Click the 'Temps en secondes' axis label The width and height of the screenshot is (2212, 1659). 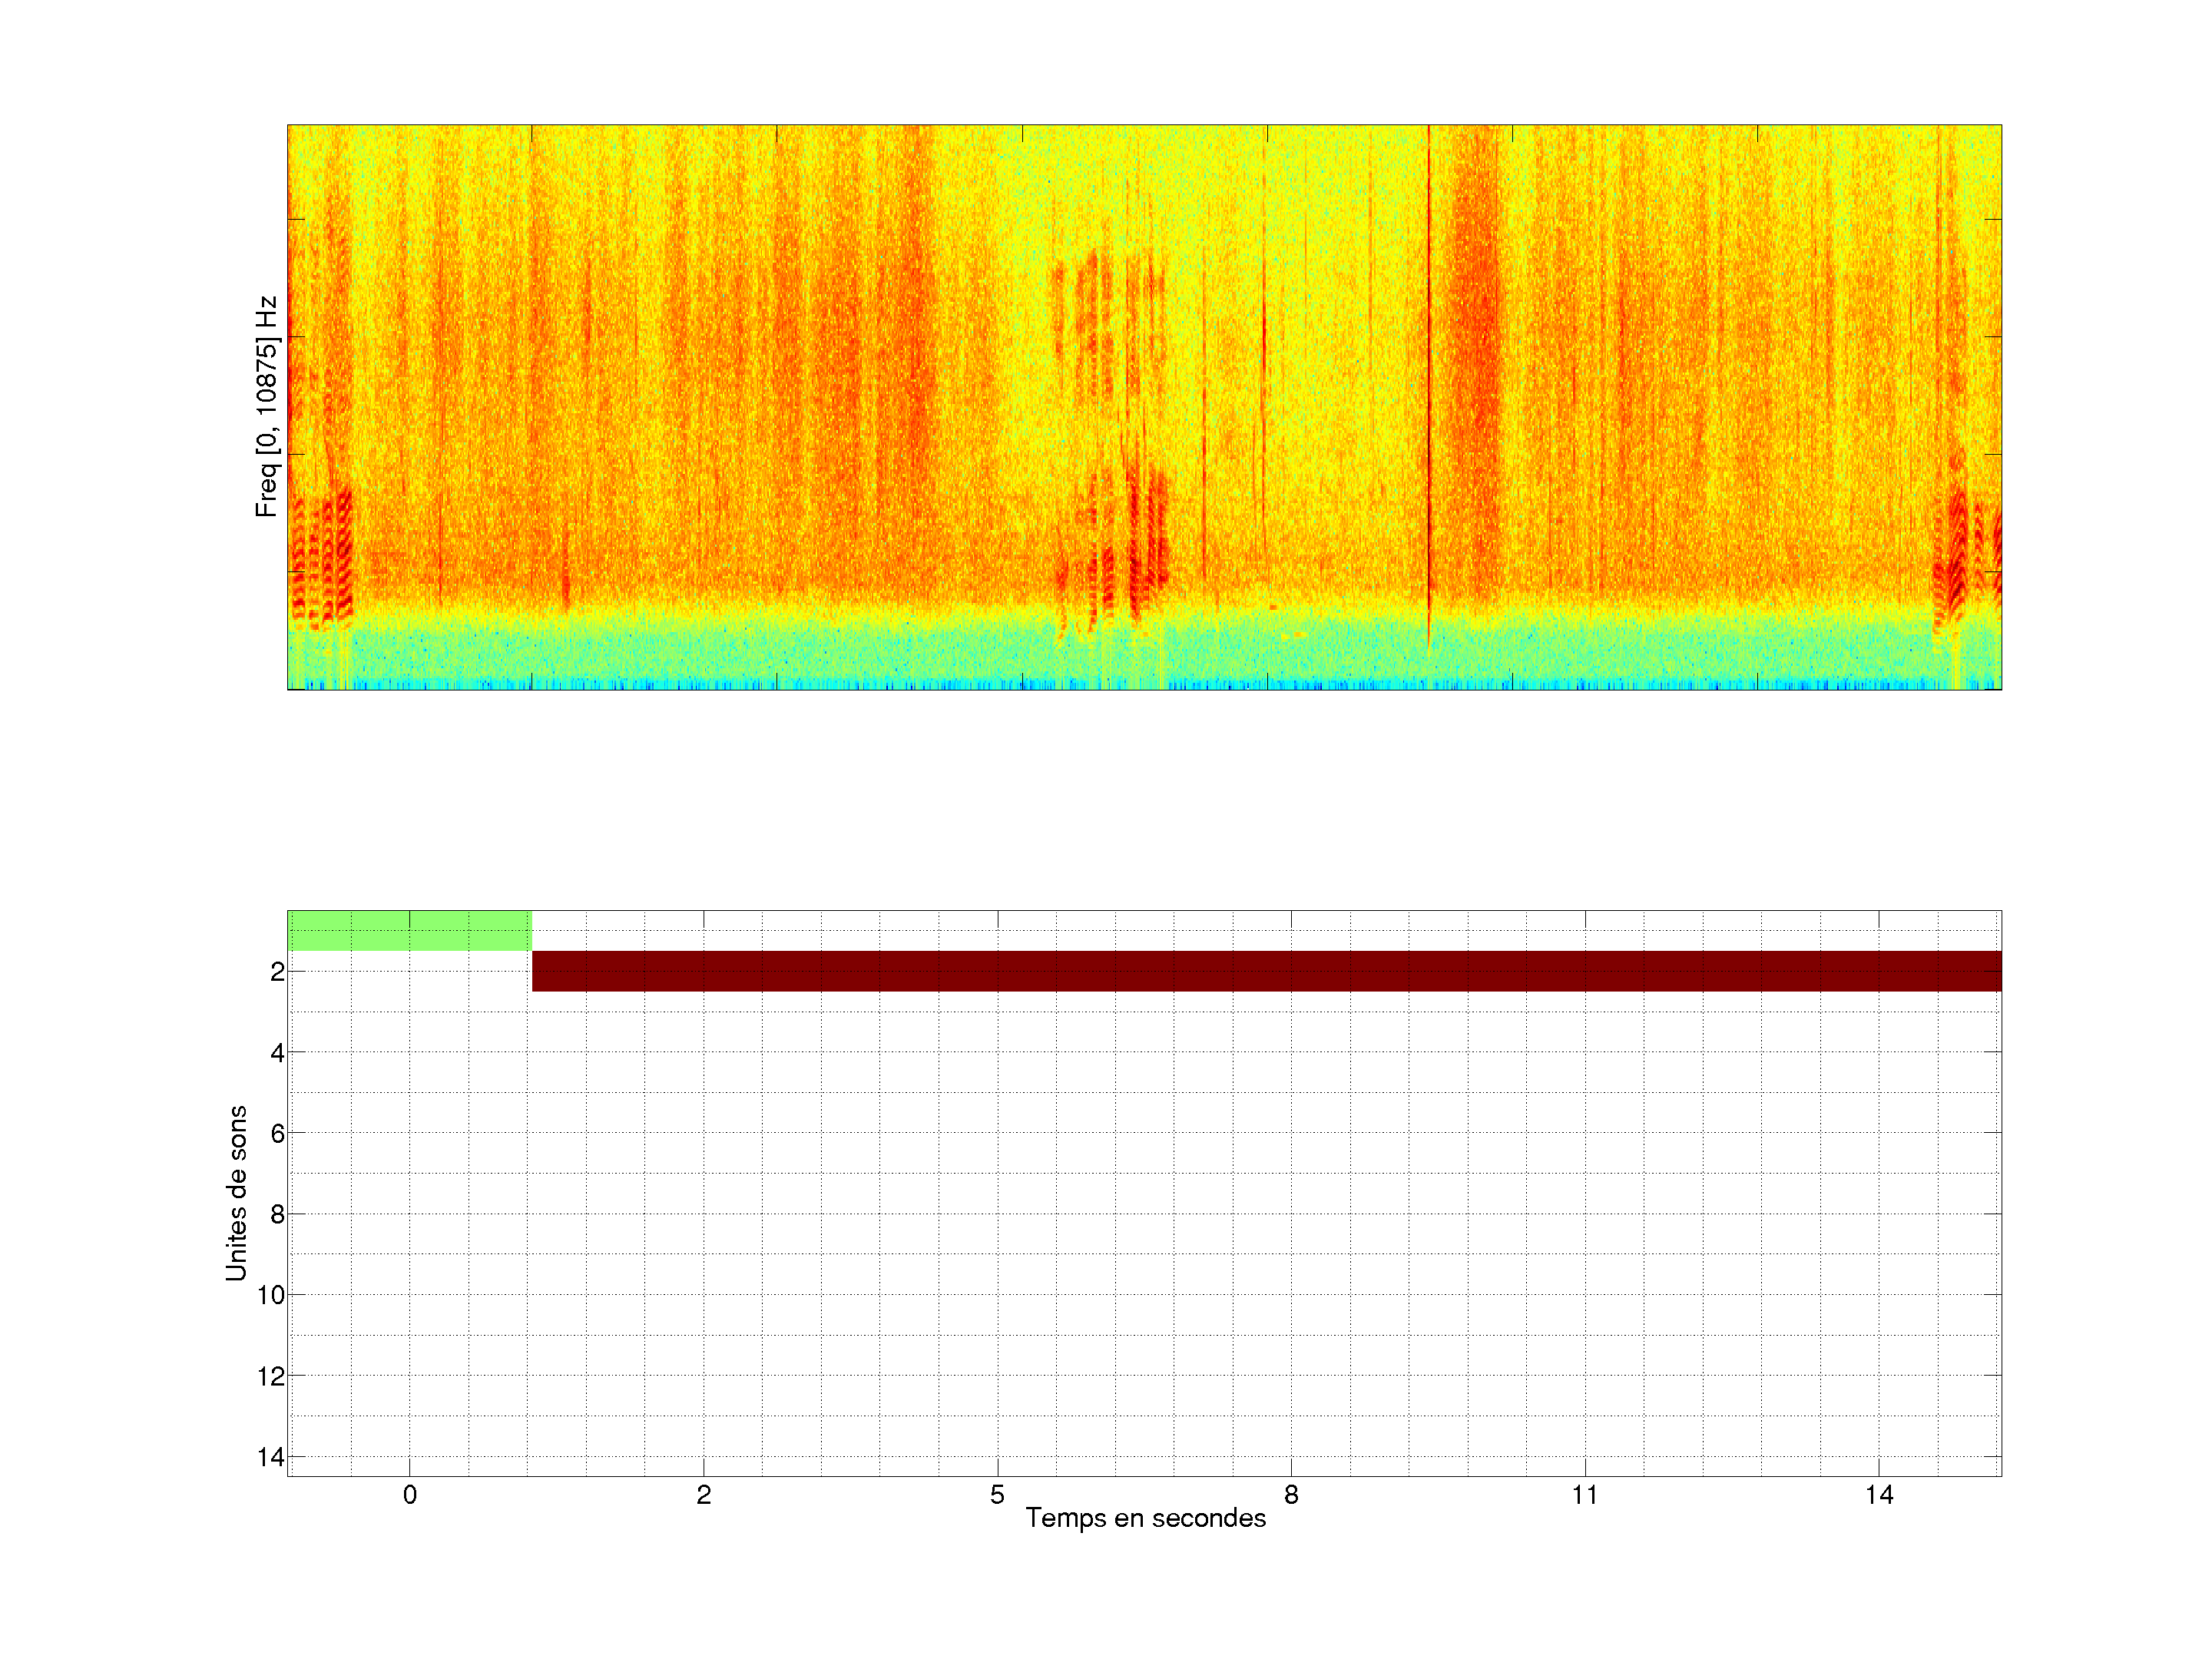[x=1145, y=1519]
